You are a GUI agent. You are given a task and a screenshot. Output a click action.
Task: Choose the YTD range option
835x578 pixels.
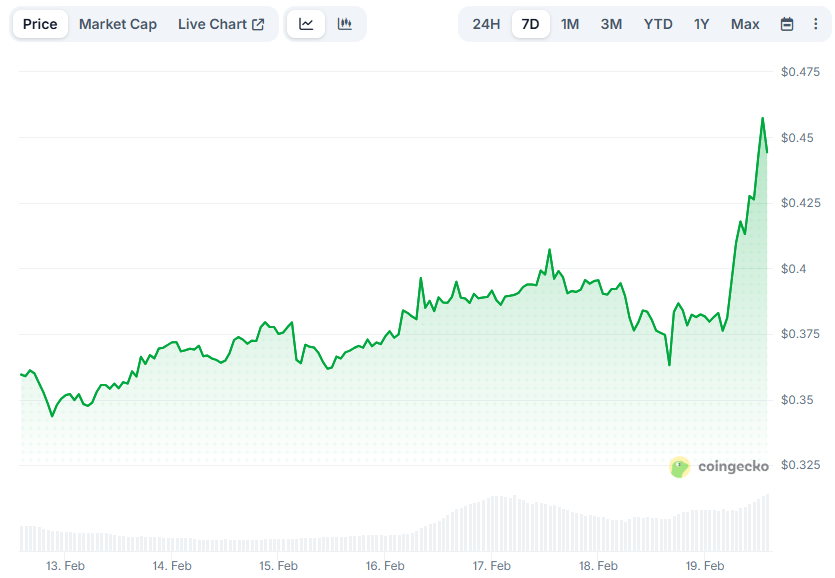[x=658, y=23]
